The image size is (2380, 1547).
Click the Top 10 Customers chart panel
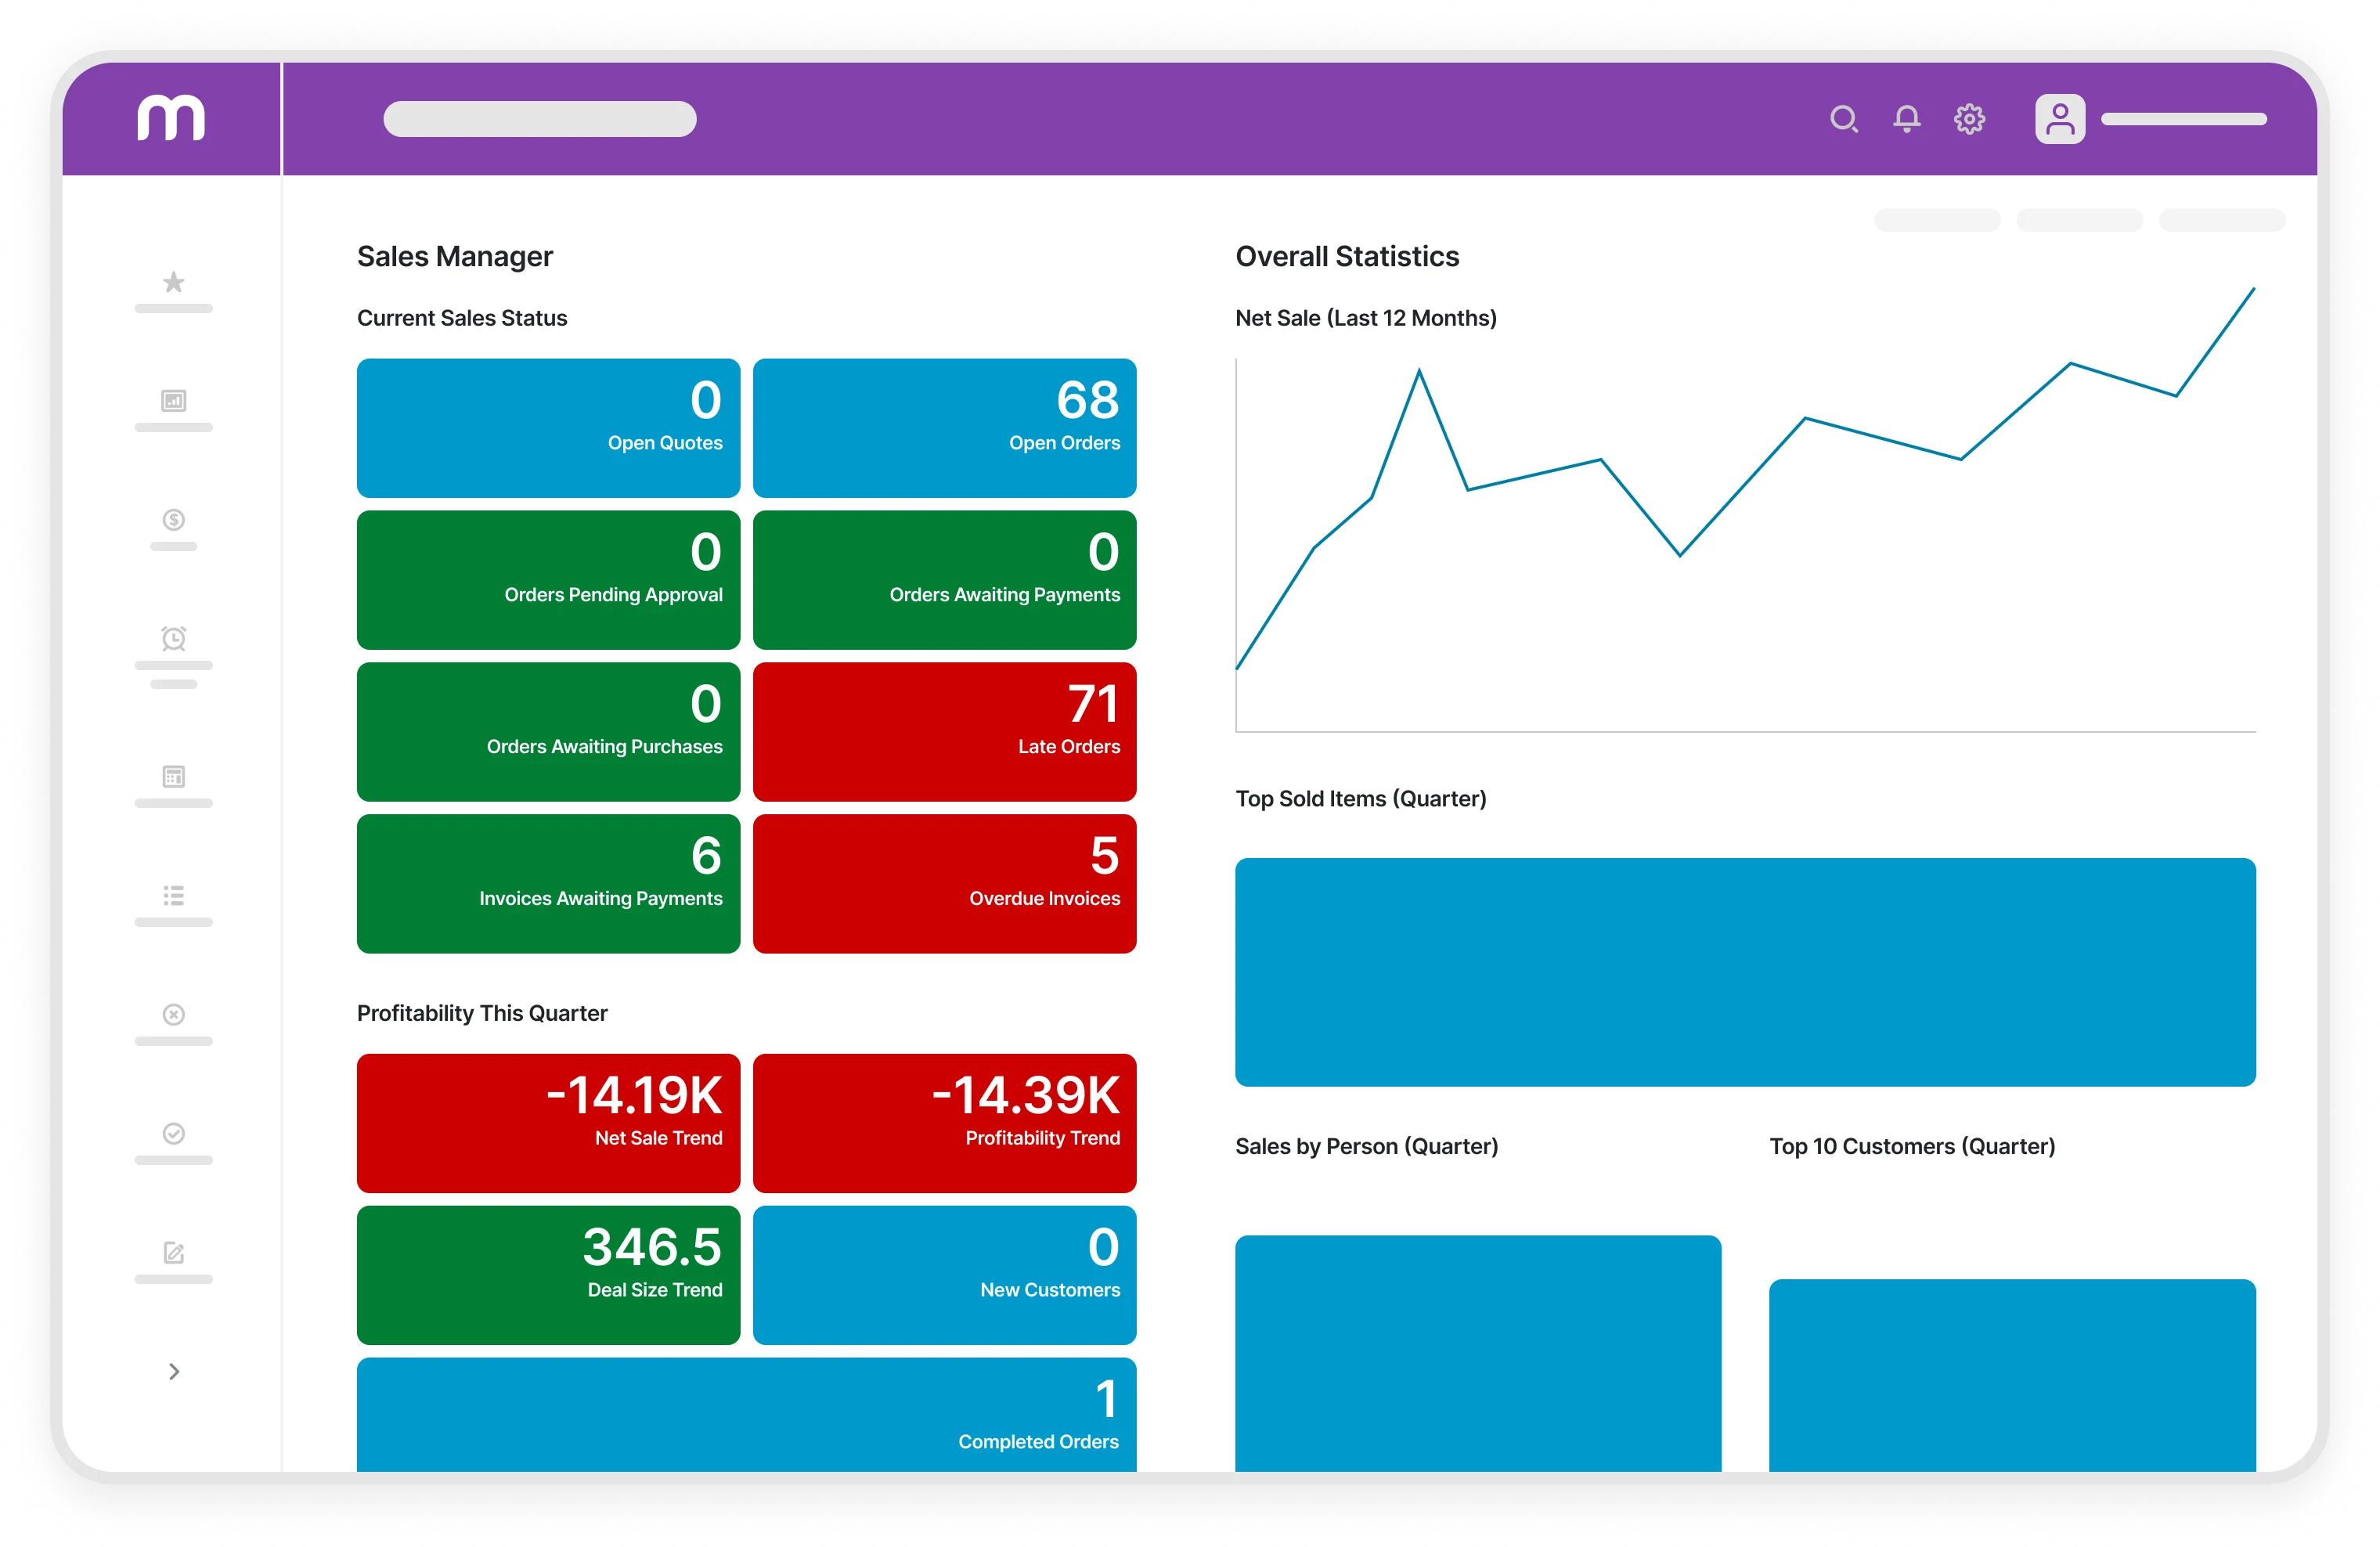(2012, 1376)
